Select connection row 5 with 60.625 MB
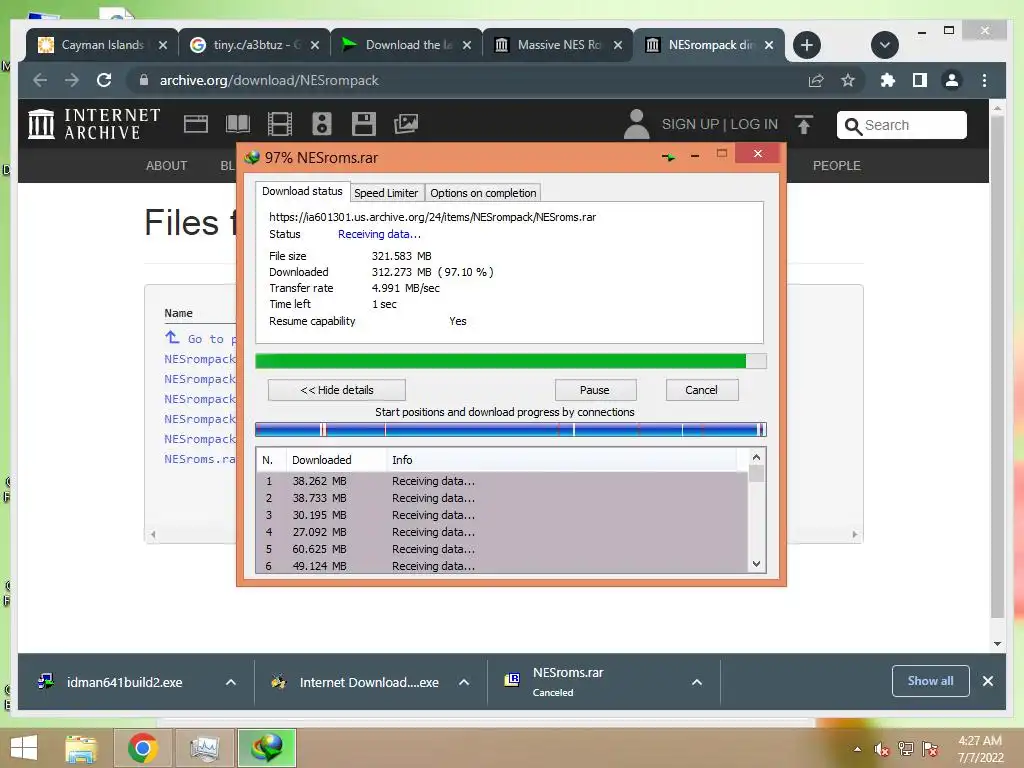The height and width of the screenshot is (768, 1024). click(502, 549)
